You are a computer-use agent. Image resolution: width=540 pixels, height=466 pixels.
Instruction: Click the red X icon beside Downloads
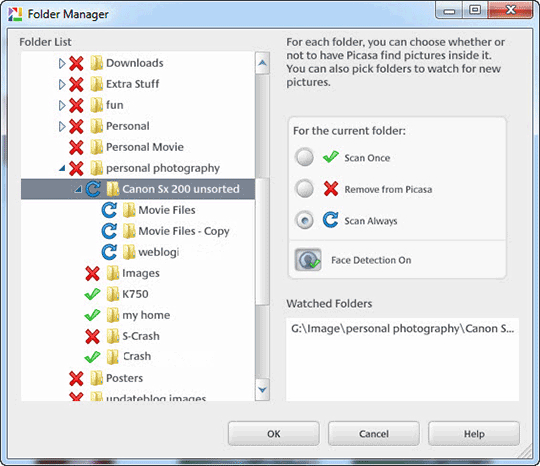click(x=76, y=63)
